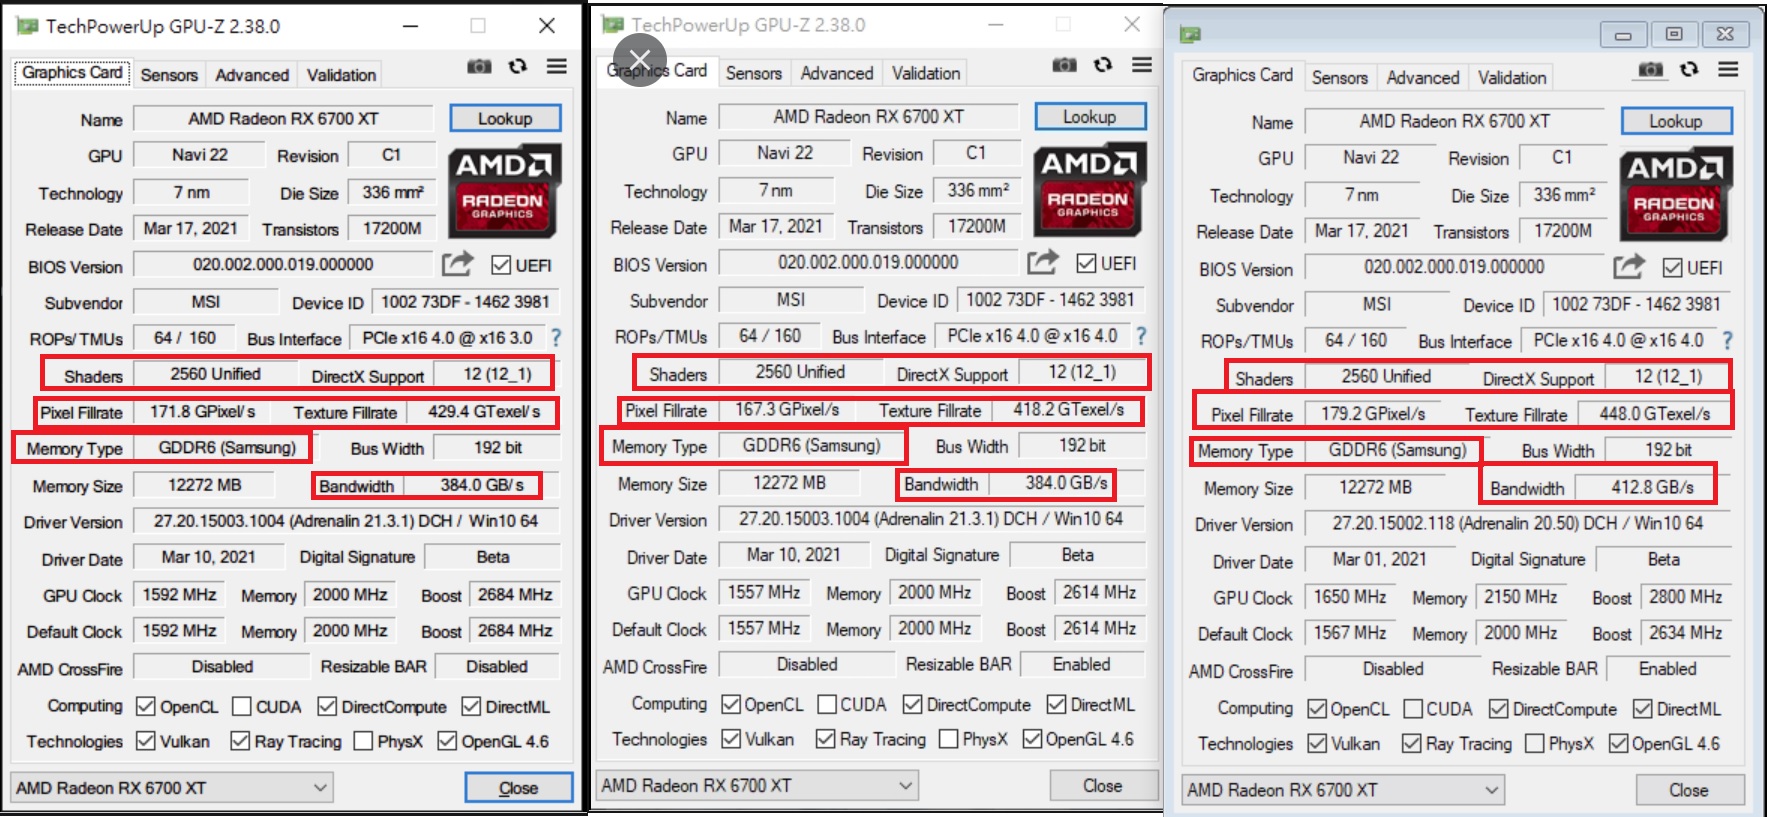The width and height of the screenshot is (1767, 817).
Task: Switch to Validation tab in left window
Action: click(x=341, y=75)
